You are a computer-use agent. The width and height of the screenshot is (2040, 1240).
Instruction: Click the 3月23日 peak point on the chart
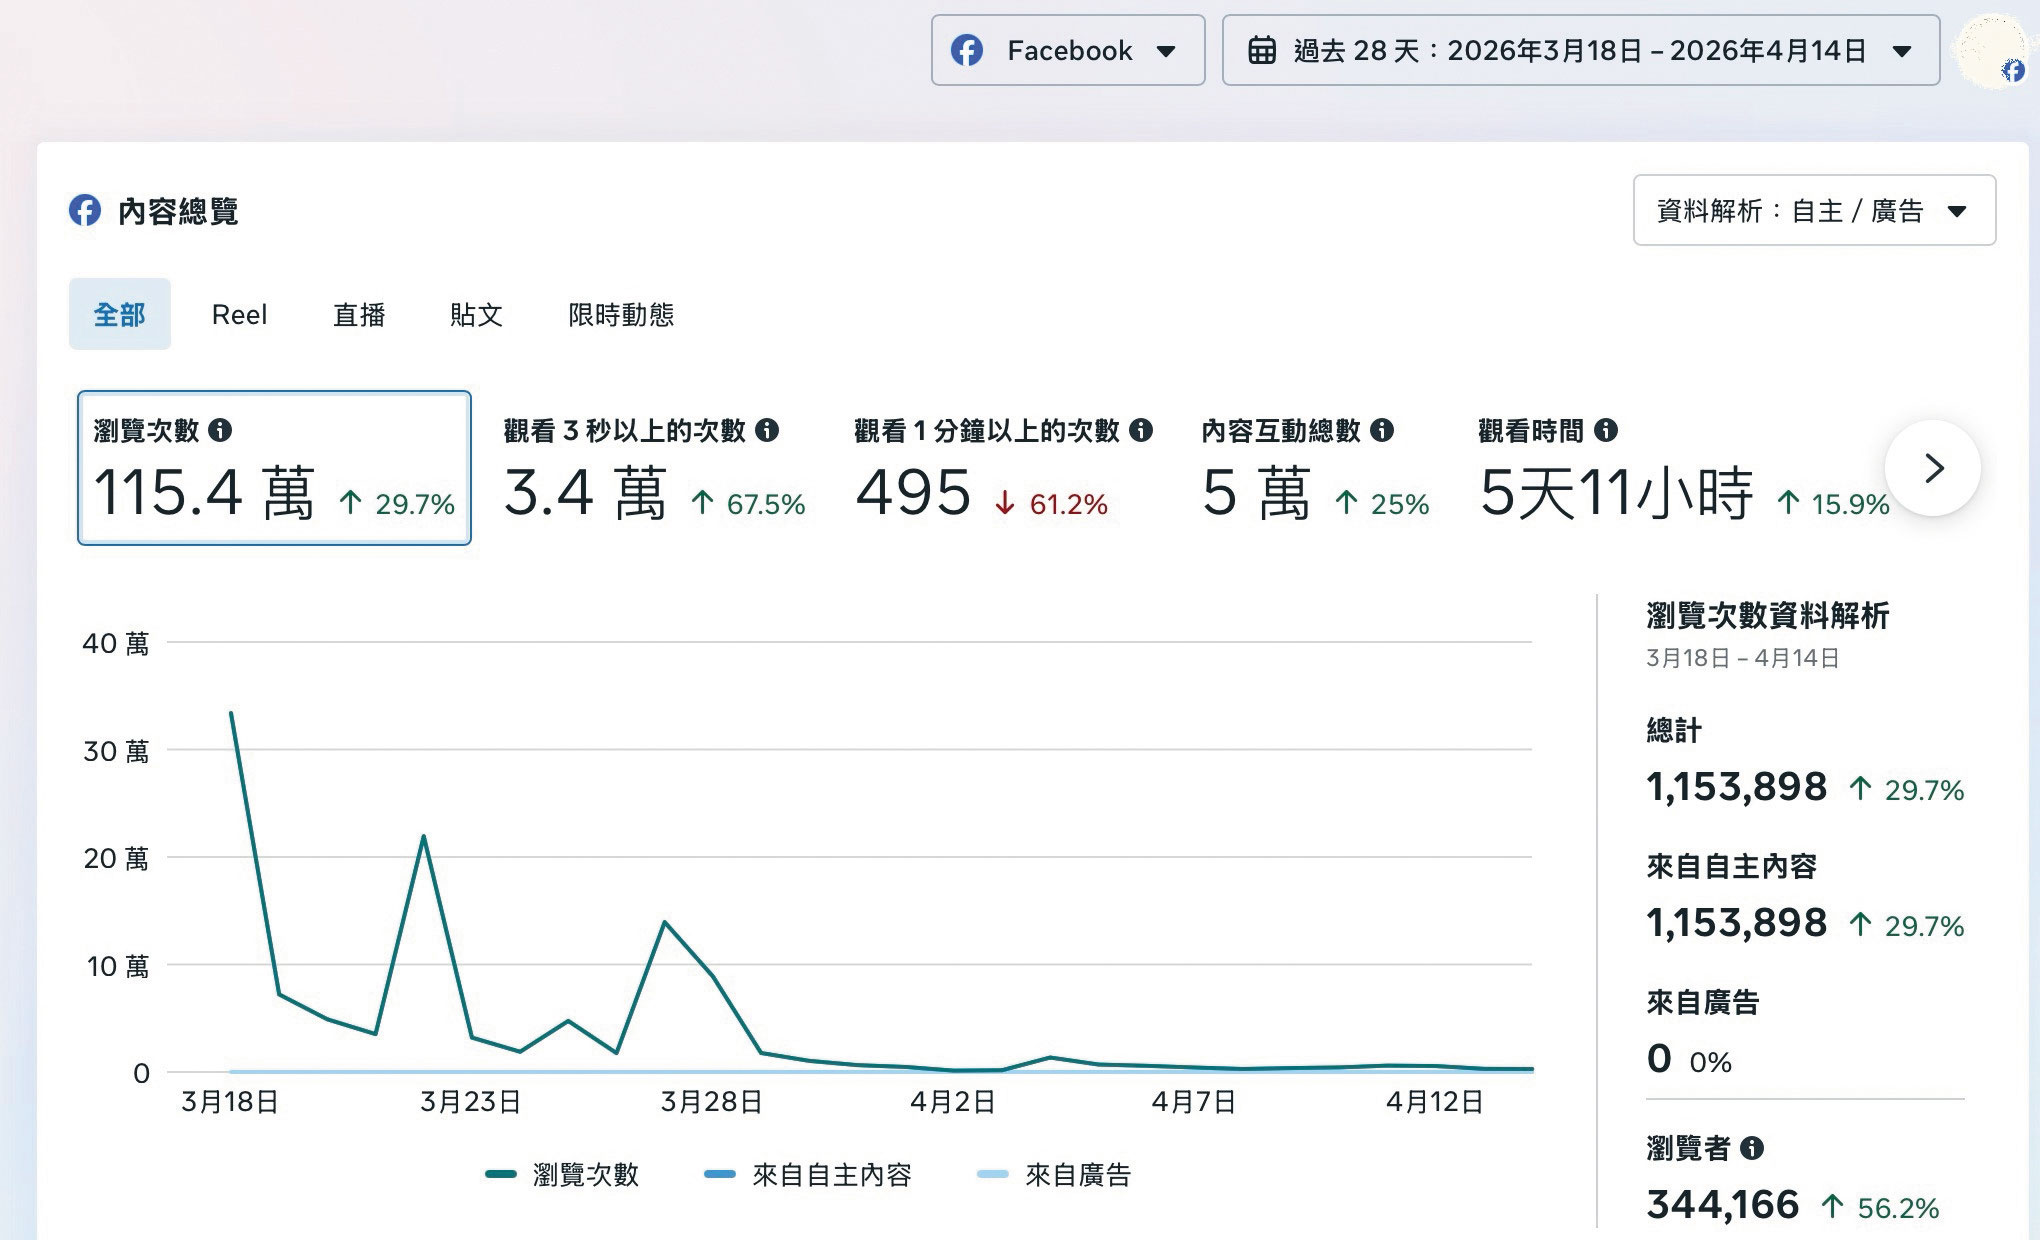point(424,836)
